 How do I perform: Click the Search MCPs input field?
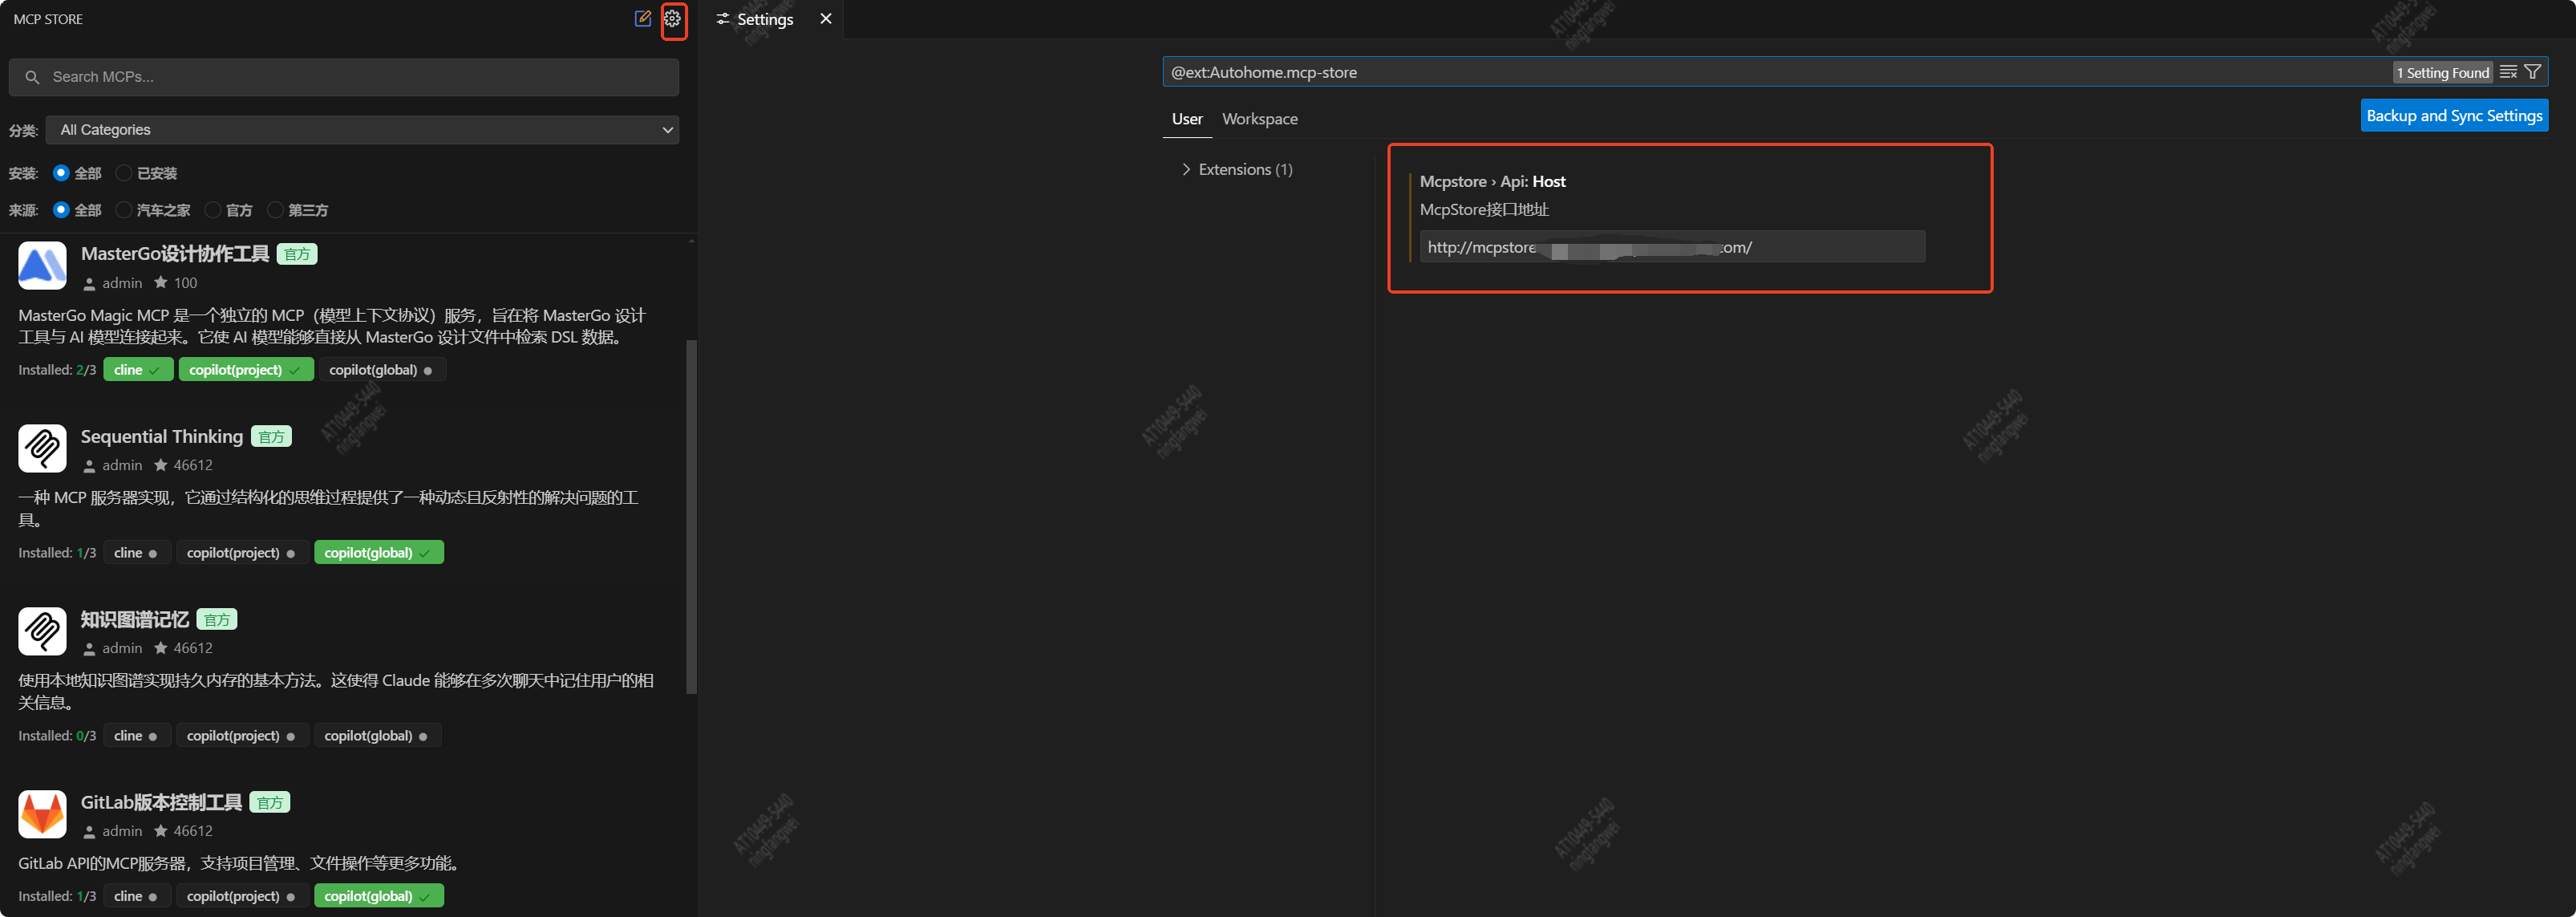(344, 77)
